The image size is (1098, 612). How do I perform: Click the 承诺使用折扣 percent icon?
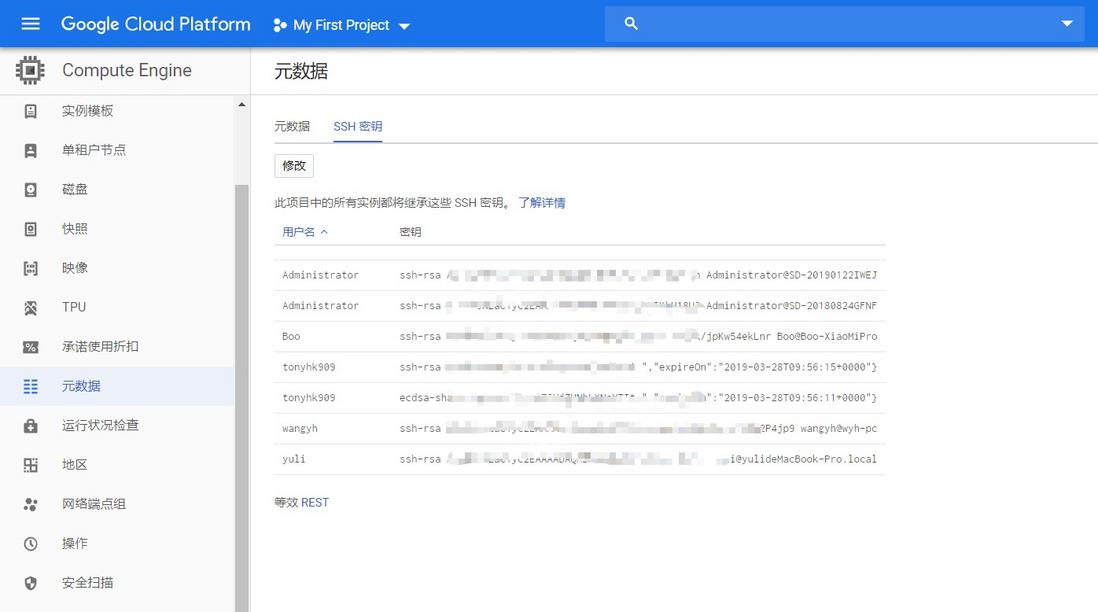click(31, 347)
